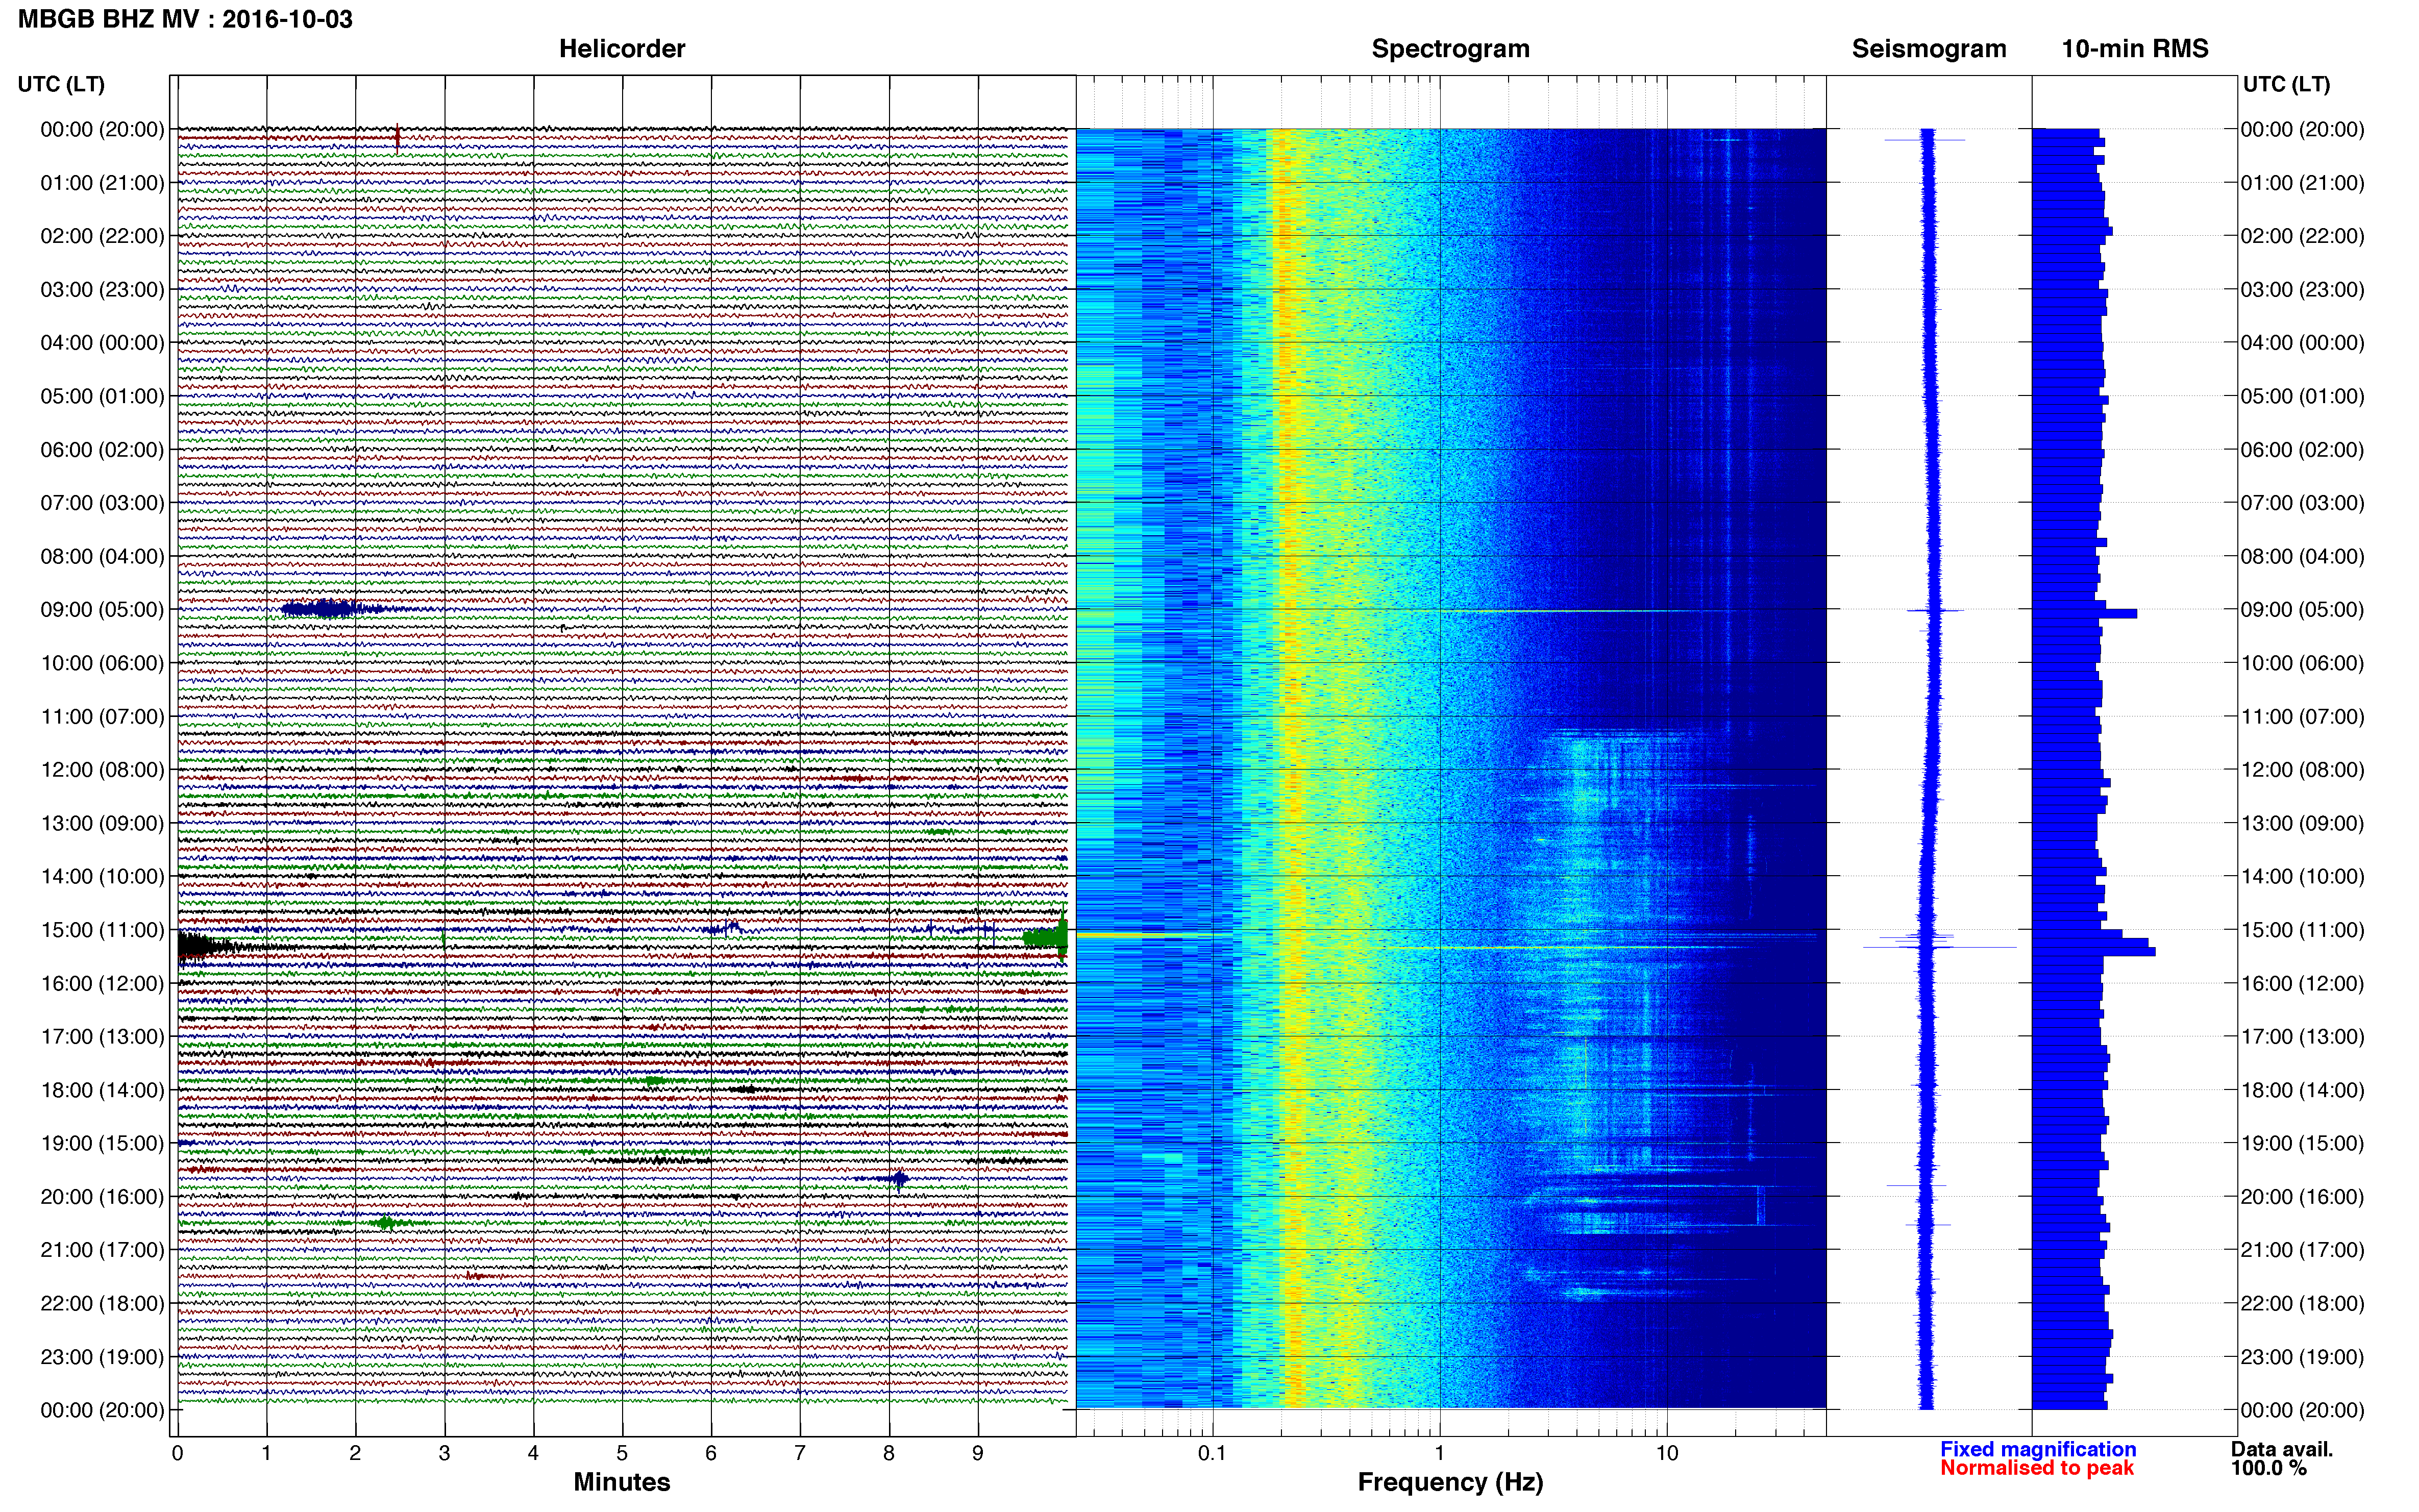The width and height of the screenshot is (2419, 1512).
Task: Select the 'Seismogram' panel heading
Action: (1929, 49)
